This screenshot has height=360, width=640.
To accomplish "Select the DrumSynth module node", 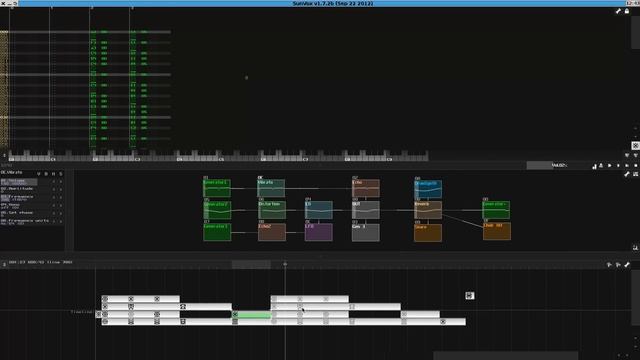I will pos(428,189).
